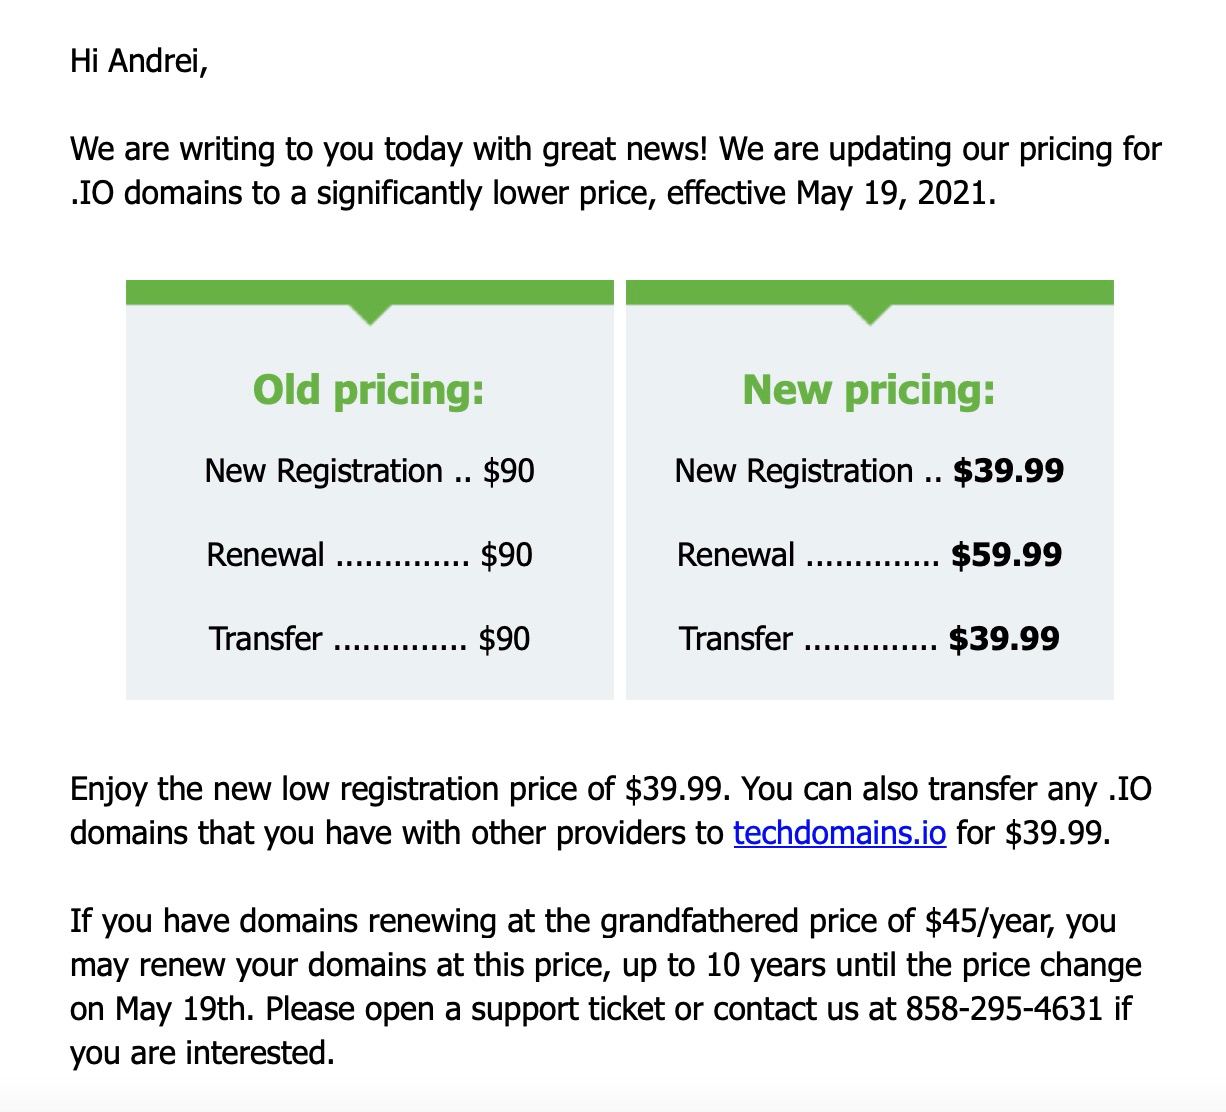Select the new registration price $39.99
Viewport: 1226px width, 1112px height.
(1008, 471)
